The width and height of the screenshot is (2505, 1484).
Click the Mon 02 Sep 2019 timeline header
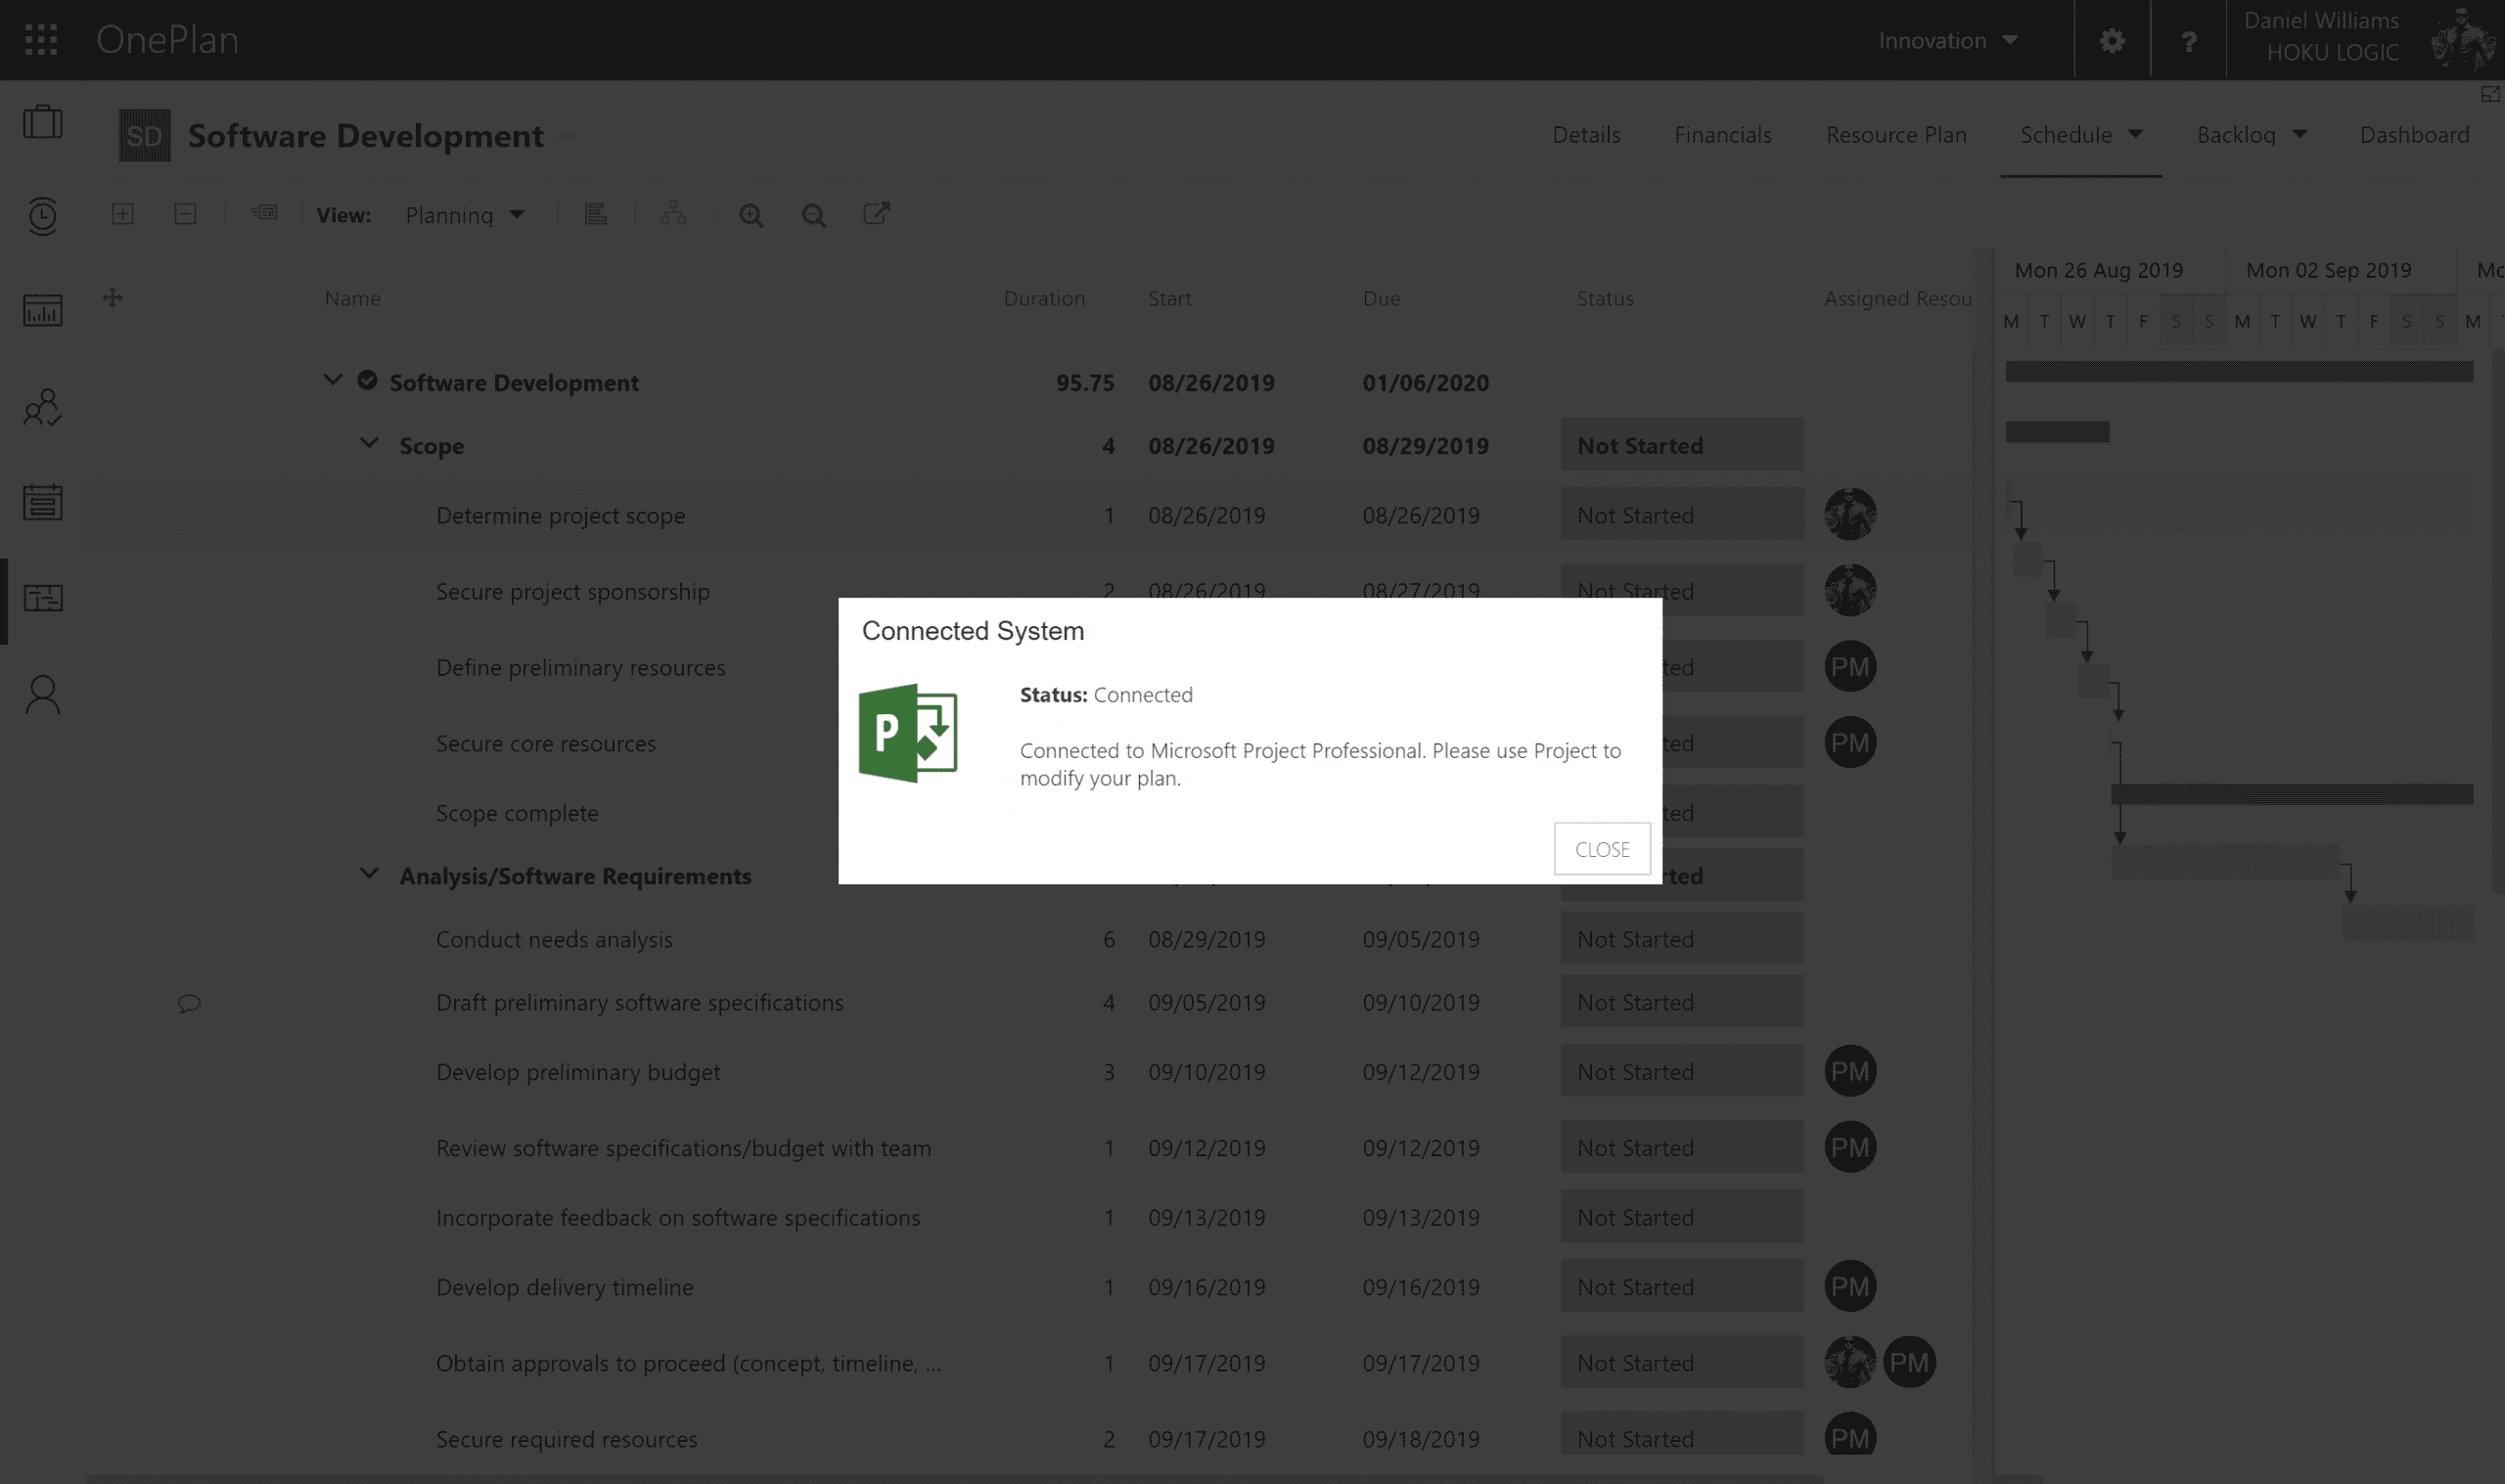(x=2328, y=270)
